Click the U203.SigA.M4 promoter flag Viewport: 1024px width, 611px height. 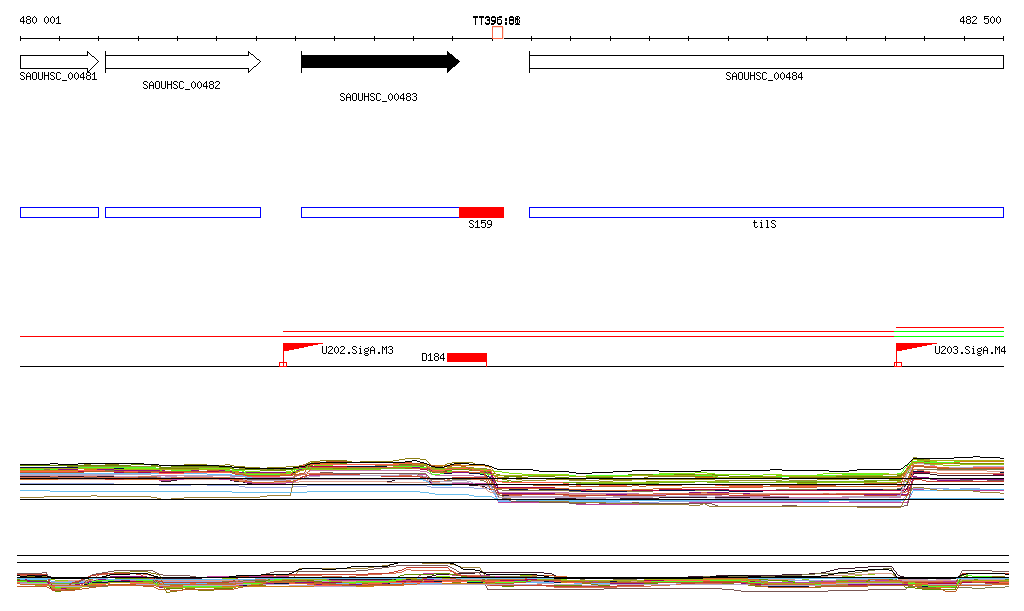click(x=916, y=348)
